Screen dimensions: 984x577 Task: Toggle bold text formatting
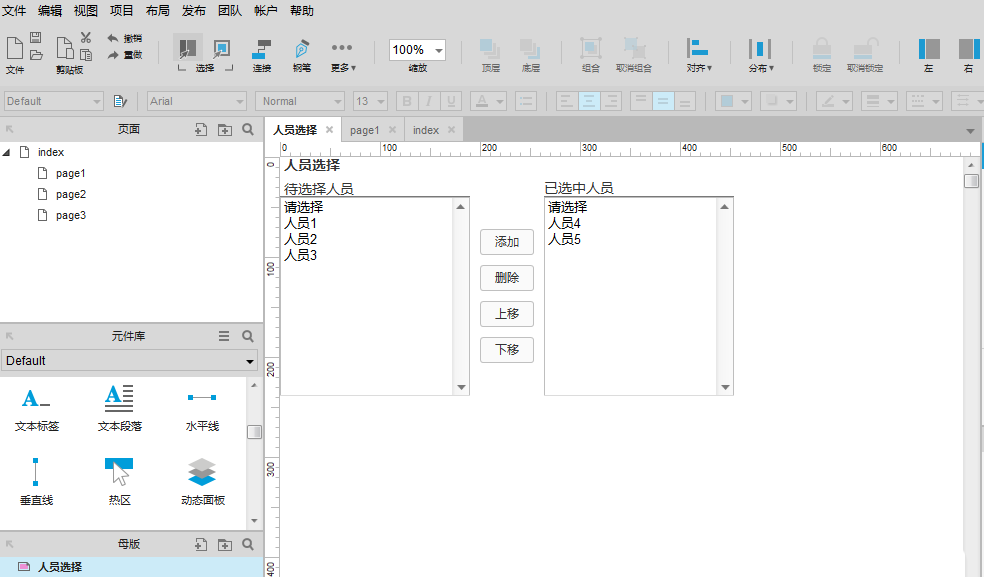tap(408, 101)
